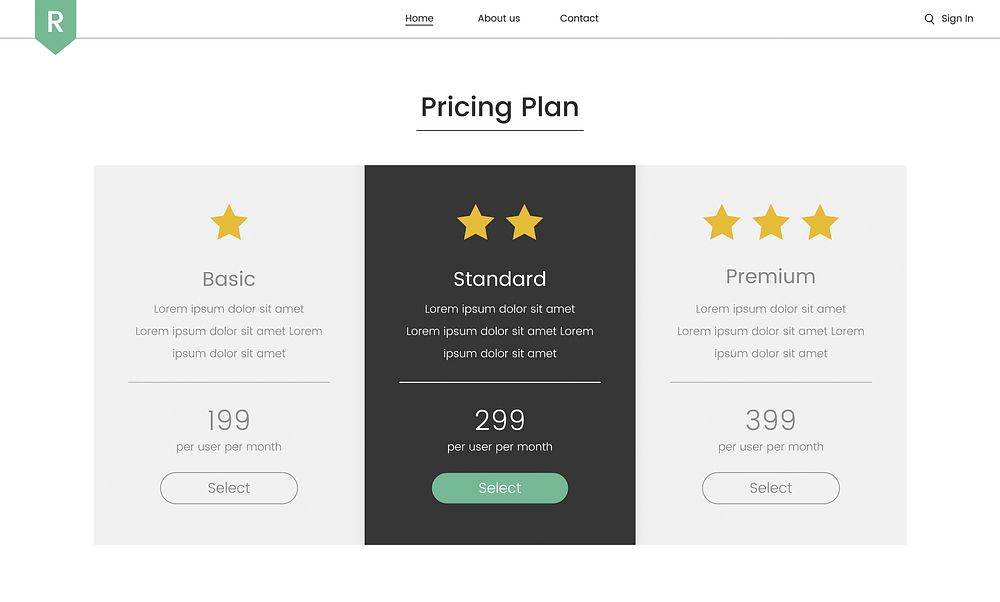Click the first star above Premium plan
The height and width of the screenshot is (602, 1000).
721,222
